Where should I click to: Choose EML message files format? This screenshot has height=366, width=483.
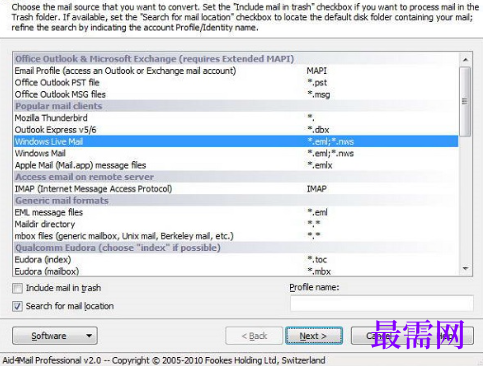(x=236, y=212)
